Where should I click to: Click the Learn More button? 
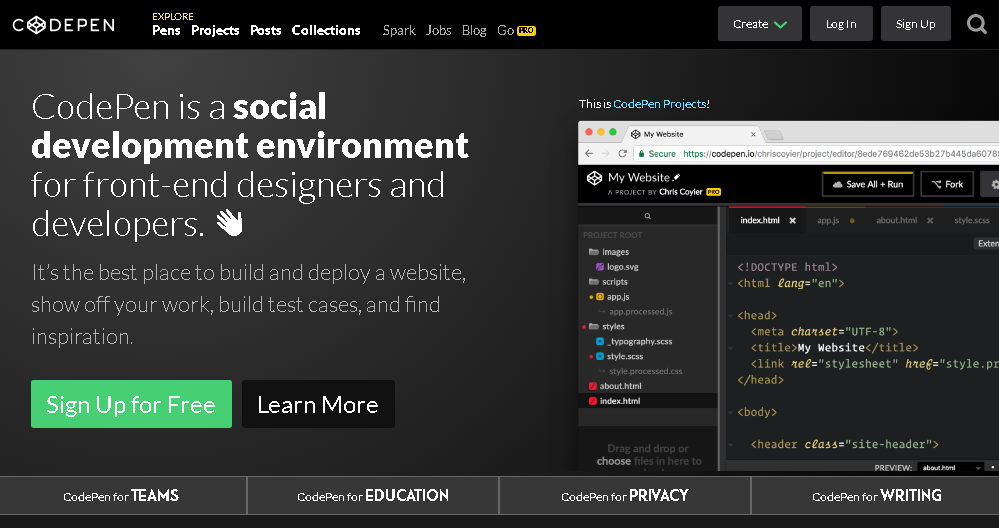pyautogui.click(x=318, y=404)
